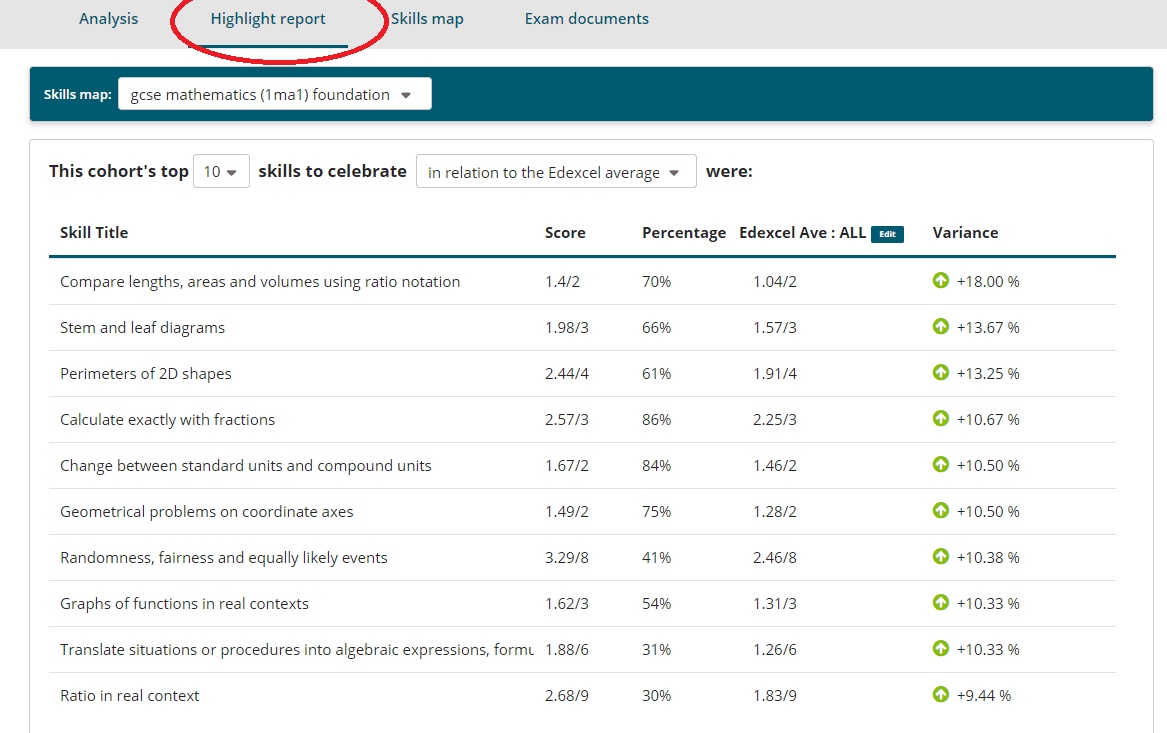Click the +9.44 % variance value
1167x733 pixels.
tap(984, 696)
